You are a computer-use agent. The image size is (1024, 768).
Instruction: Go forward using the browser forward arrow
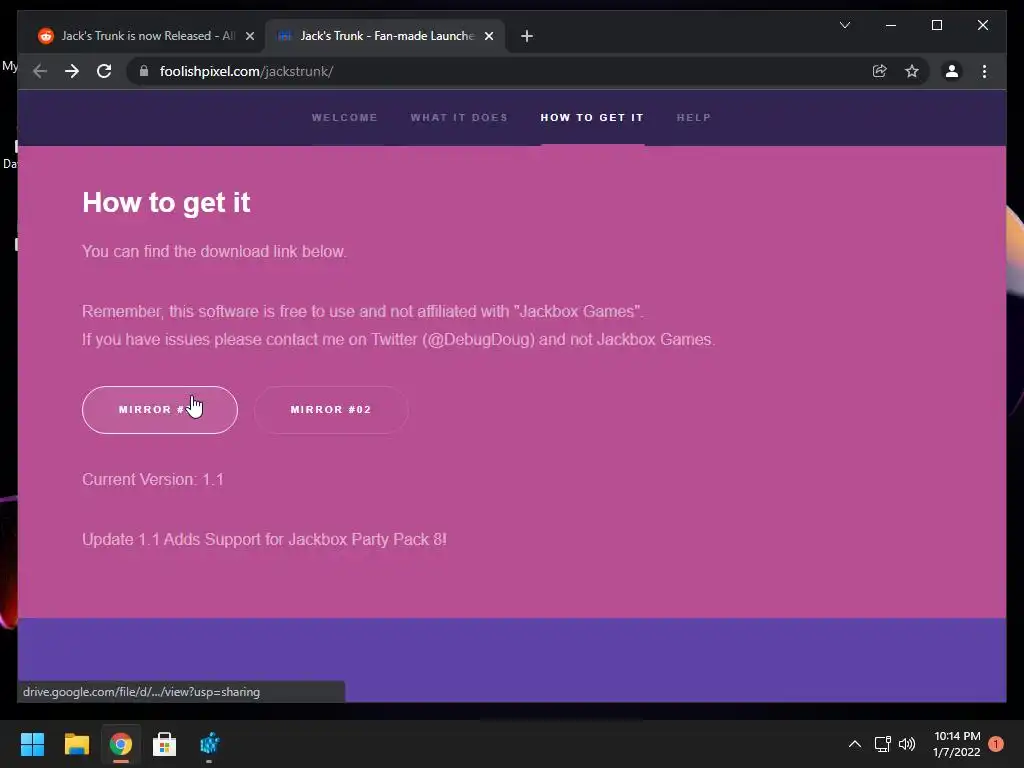pyautogui.click(x=72, y=71)
